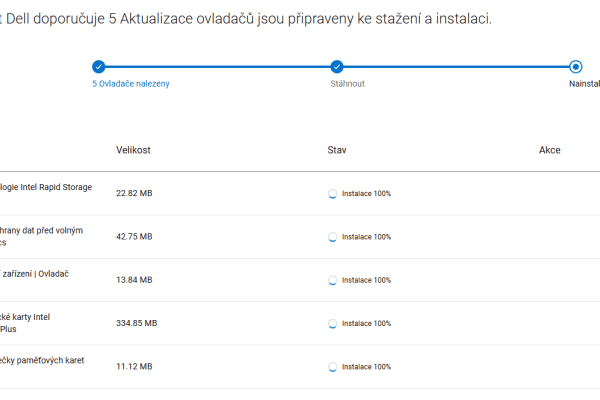The width and height of the screenshot is (600, 400).
Task: Click the spinner in the 11.12 MB row
Action: 333,367
